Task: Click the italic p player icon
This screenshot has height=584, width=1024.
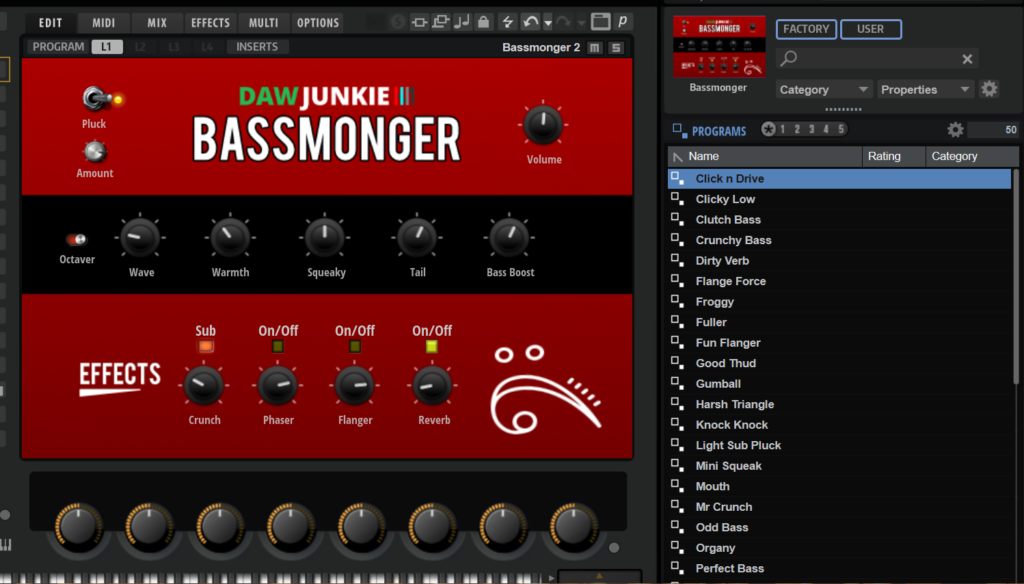Action: click(622, 22)
